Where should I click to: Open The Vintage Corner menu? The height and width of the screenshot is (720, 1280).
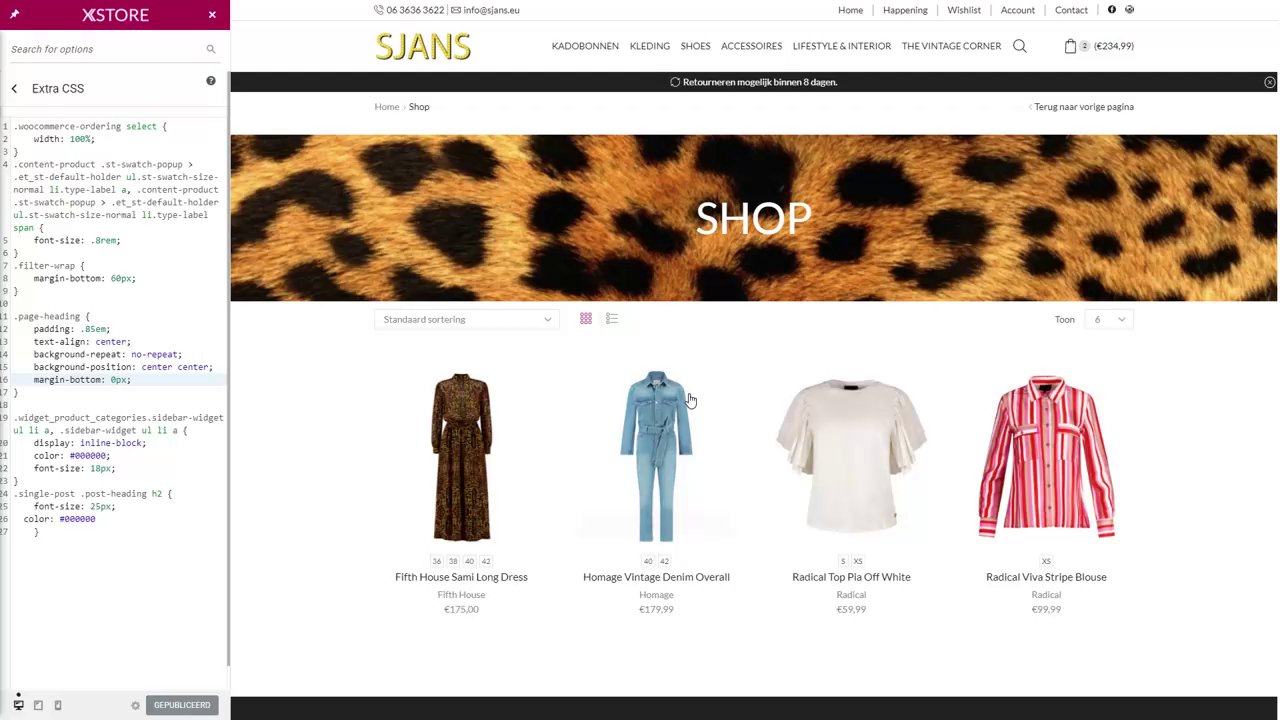click(951, 46)
